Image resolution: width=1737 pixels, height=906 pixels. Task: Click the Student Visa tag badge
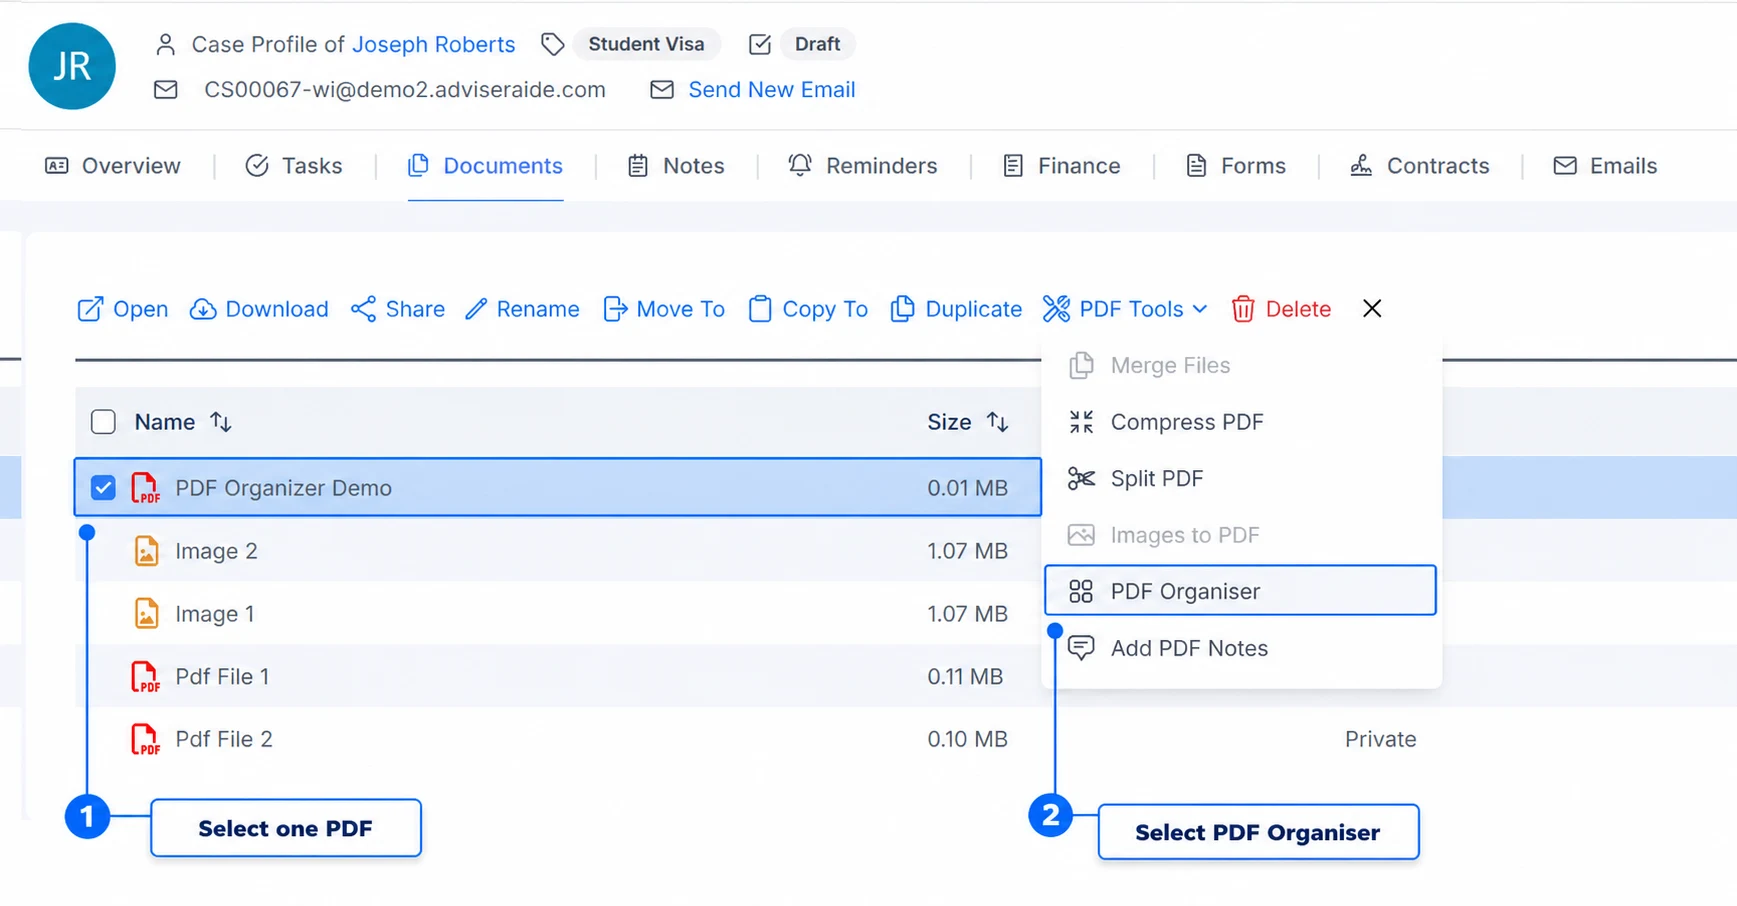646,44
